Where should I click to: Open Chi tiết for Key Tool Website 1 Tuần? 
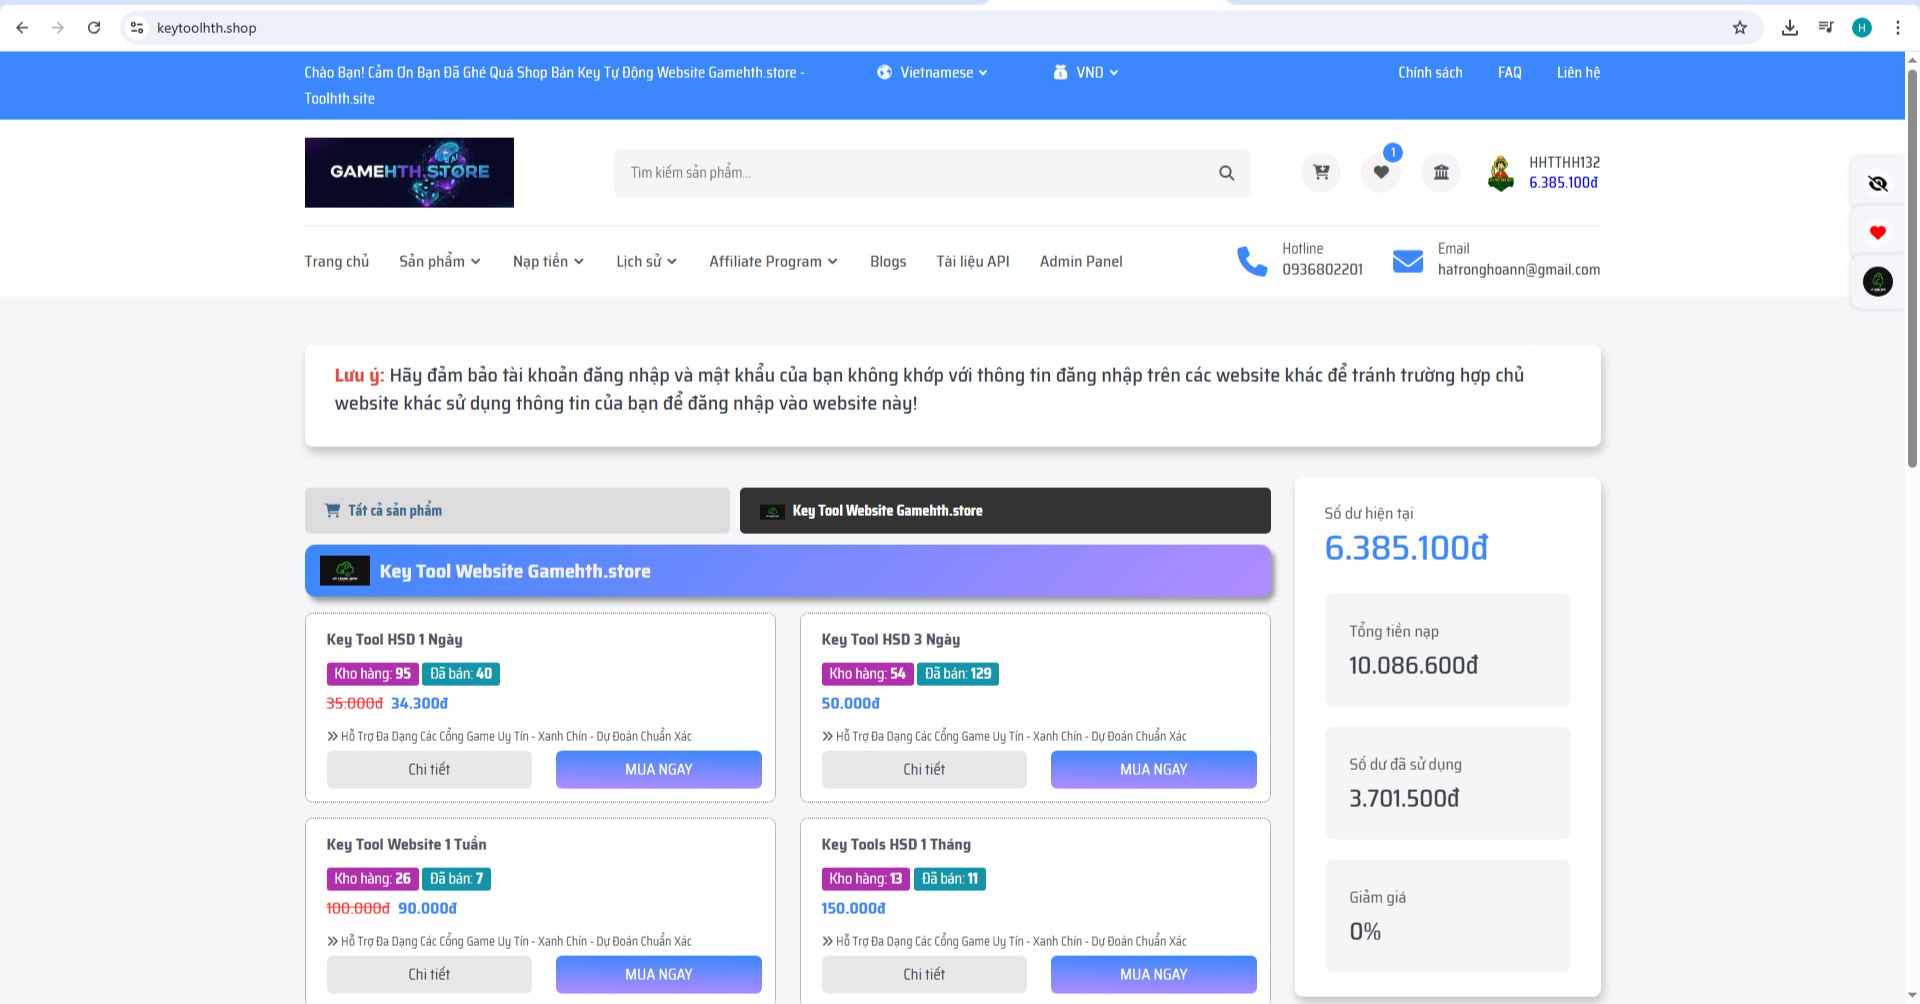coord(429,974)
